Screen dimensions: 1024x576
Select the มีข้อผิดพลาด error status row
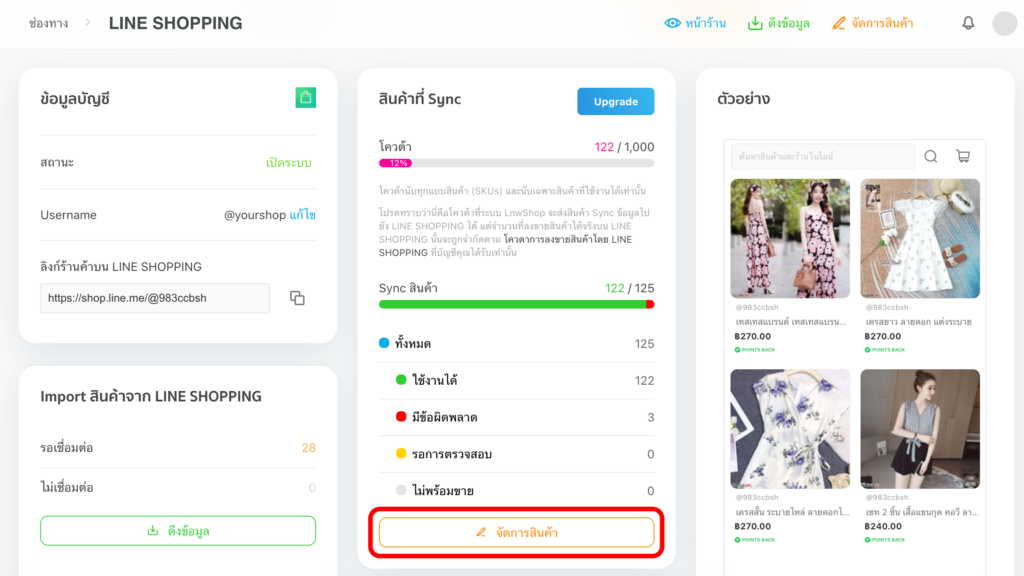pos(516,417)
